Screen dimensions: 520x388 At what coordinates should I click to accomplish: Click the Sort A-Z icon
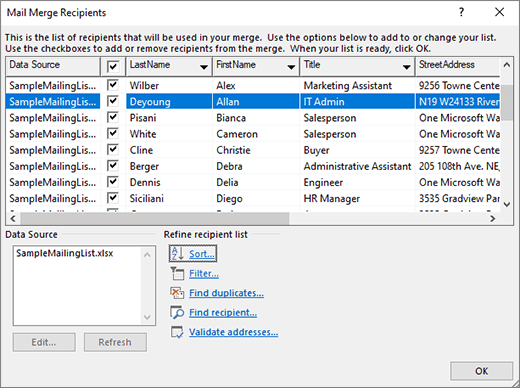[x=177, y=254]
